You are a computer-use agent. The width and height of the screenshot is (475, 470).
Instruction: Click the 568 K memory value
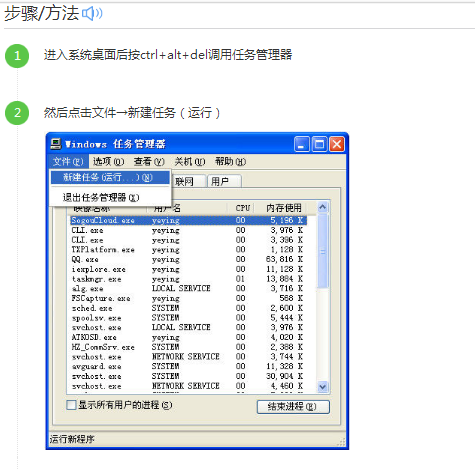(x=291, y=298)
